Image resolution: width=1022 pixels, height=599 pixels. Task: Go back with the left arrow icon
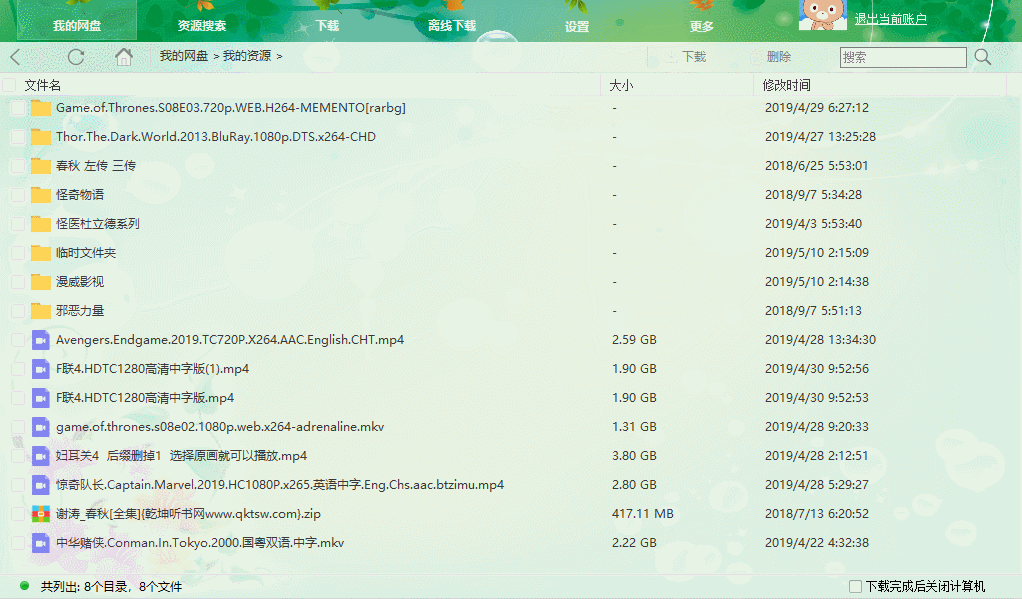[x=16, y=57]
